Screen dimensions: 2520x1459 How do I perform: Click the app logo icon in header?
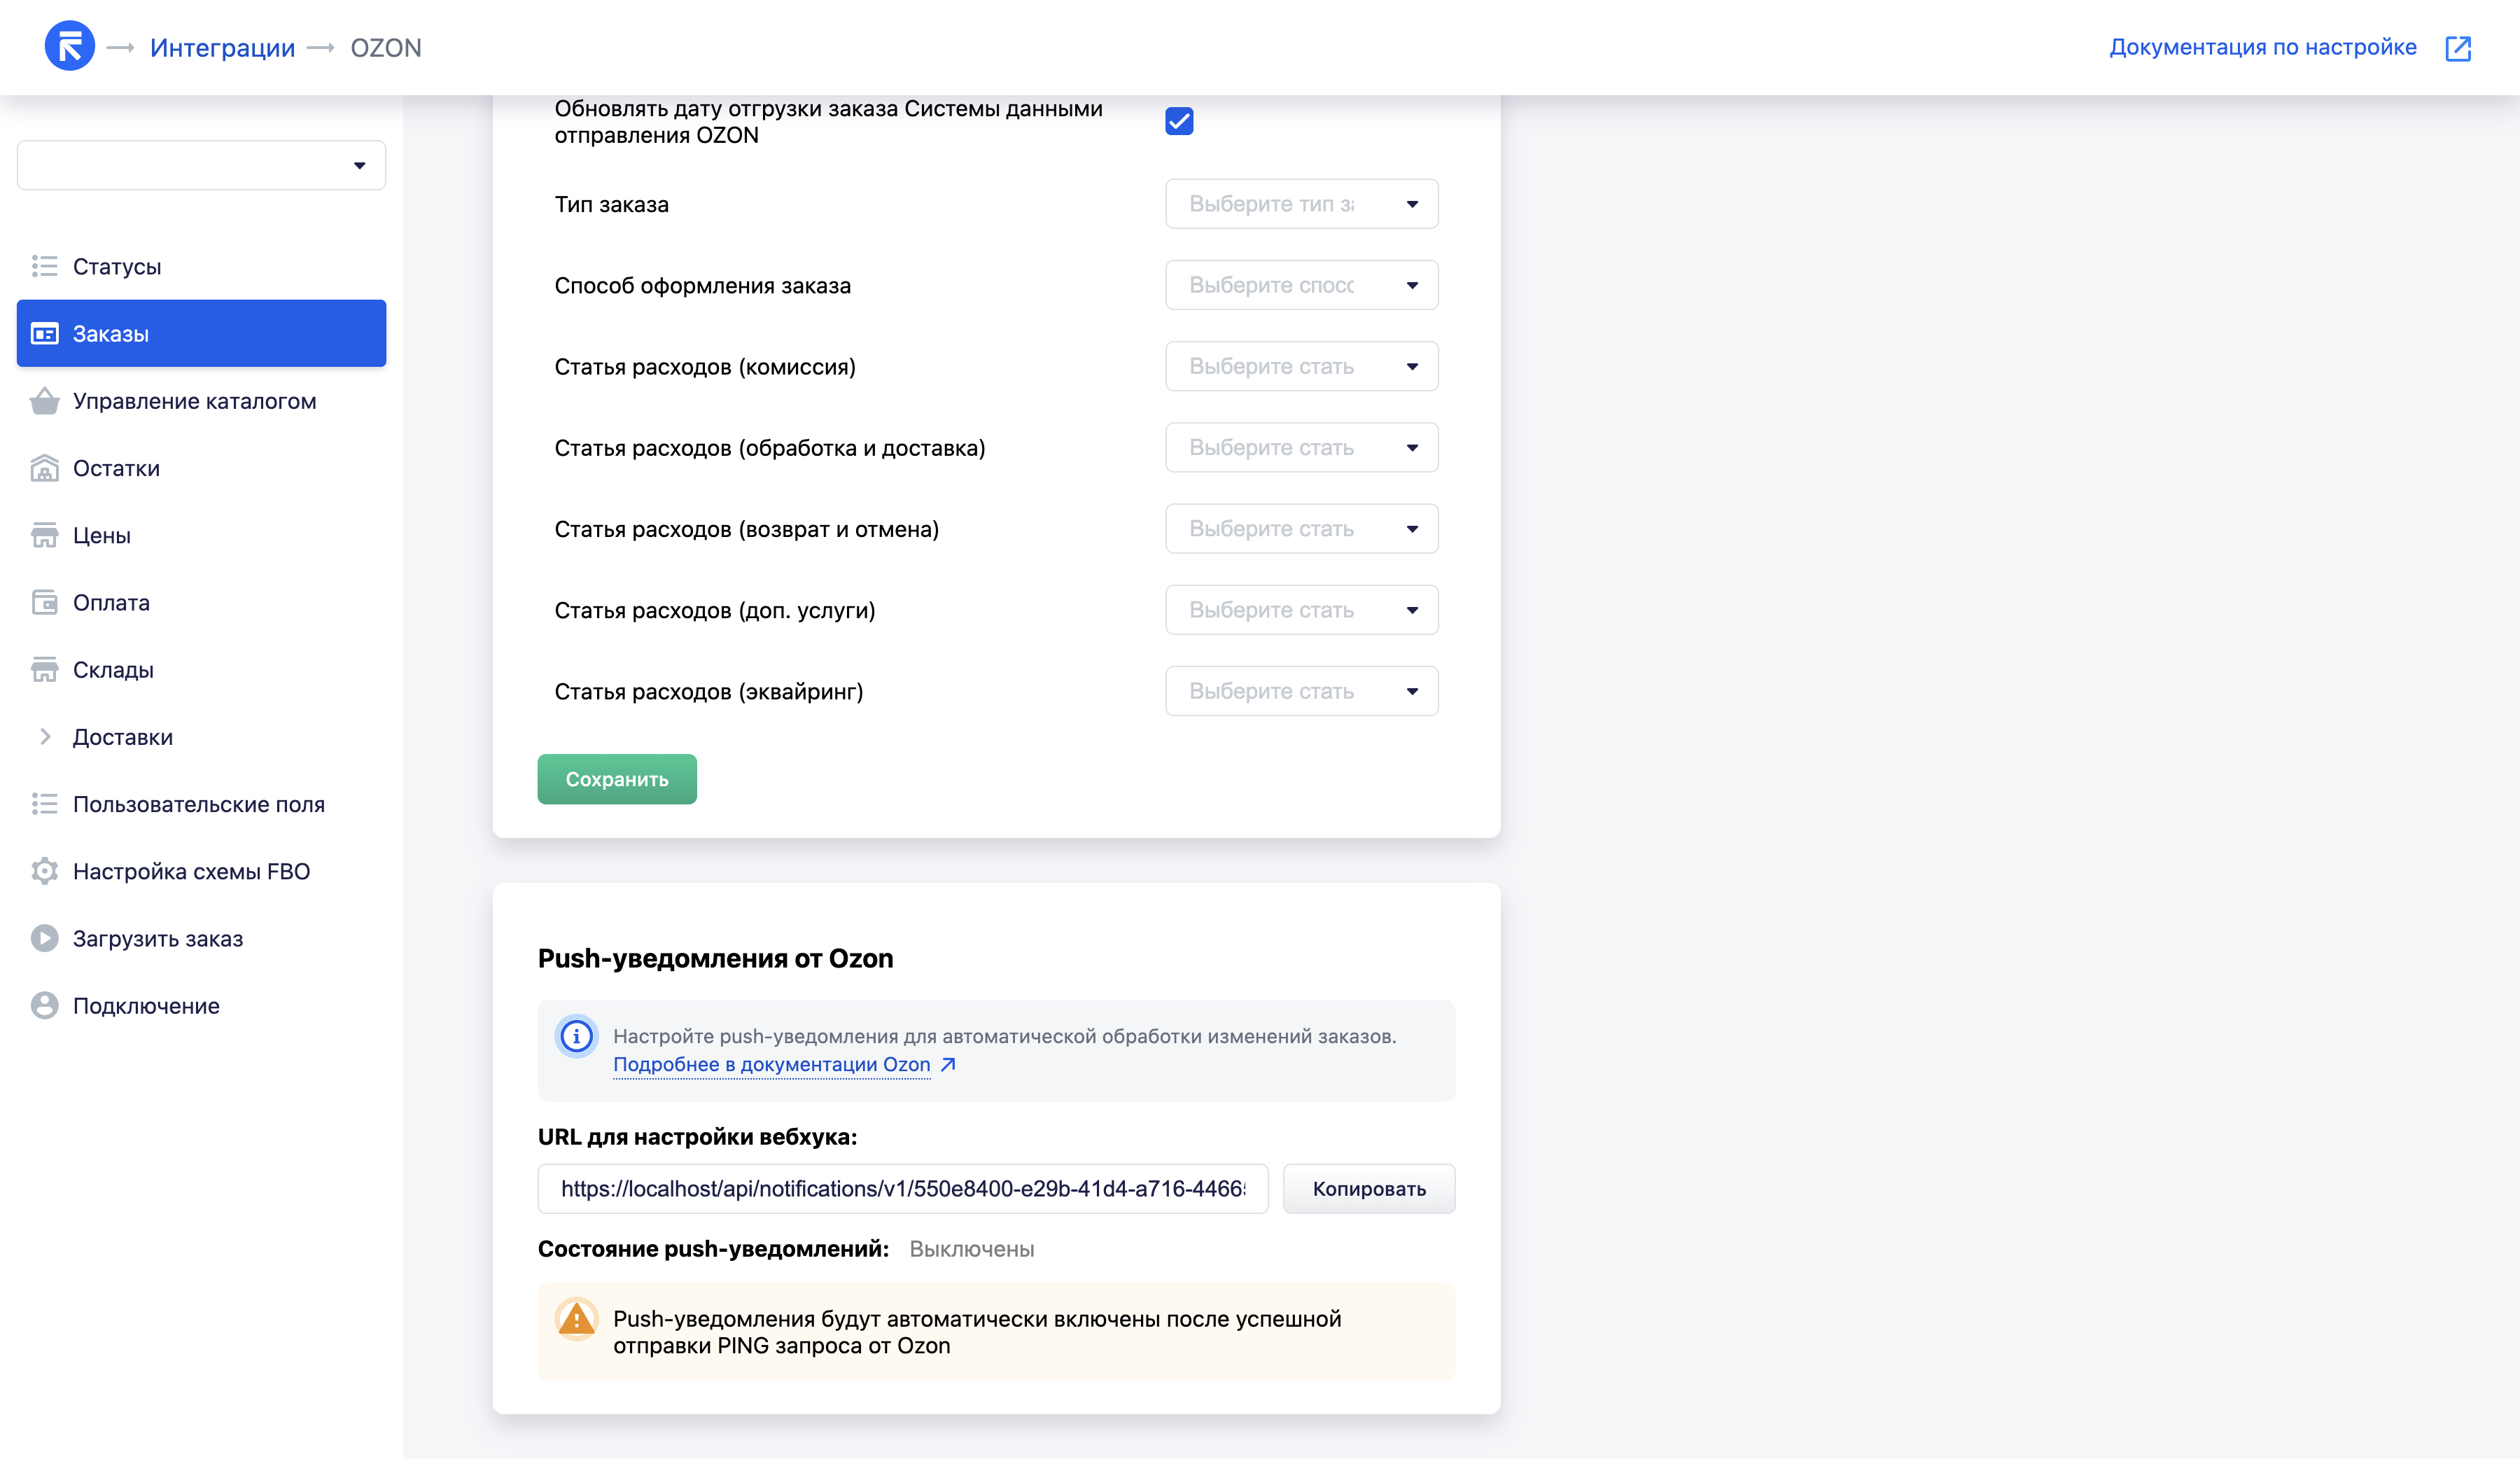(69, 47)
